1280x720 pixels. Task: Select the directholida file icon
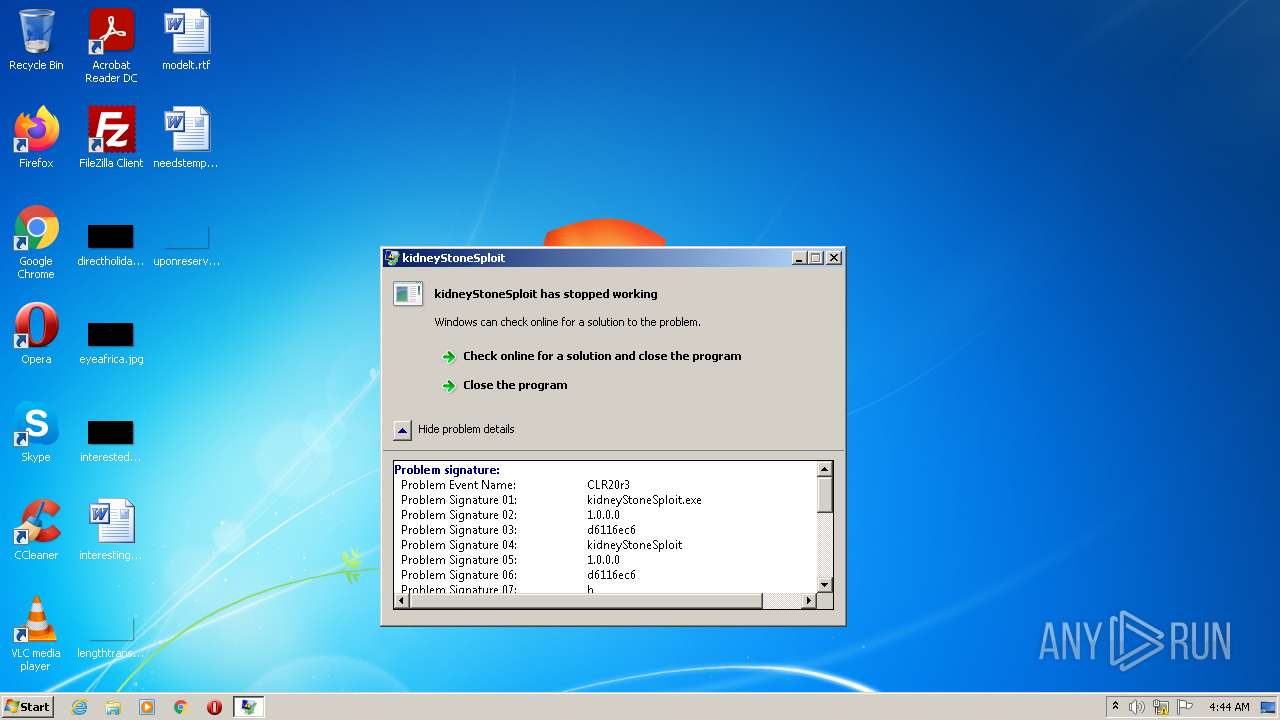(111, 245)
